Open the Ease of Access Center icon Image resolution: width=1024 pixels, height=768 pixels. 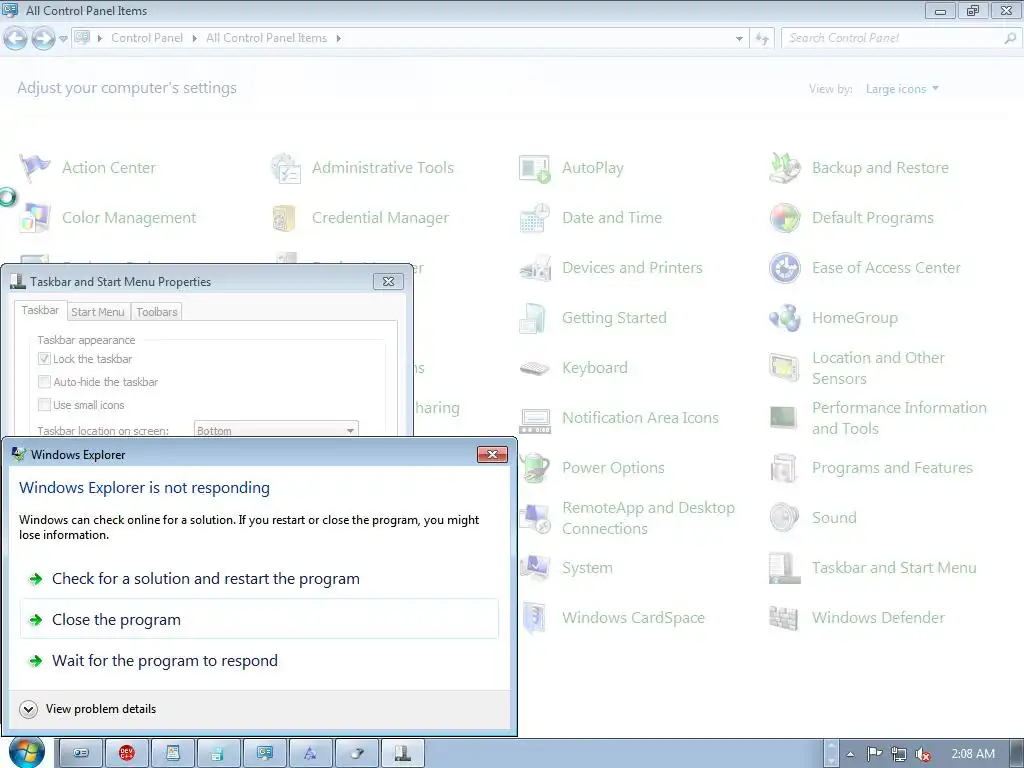(784, 268)
